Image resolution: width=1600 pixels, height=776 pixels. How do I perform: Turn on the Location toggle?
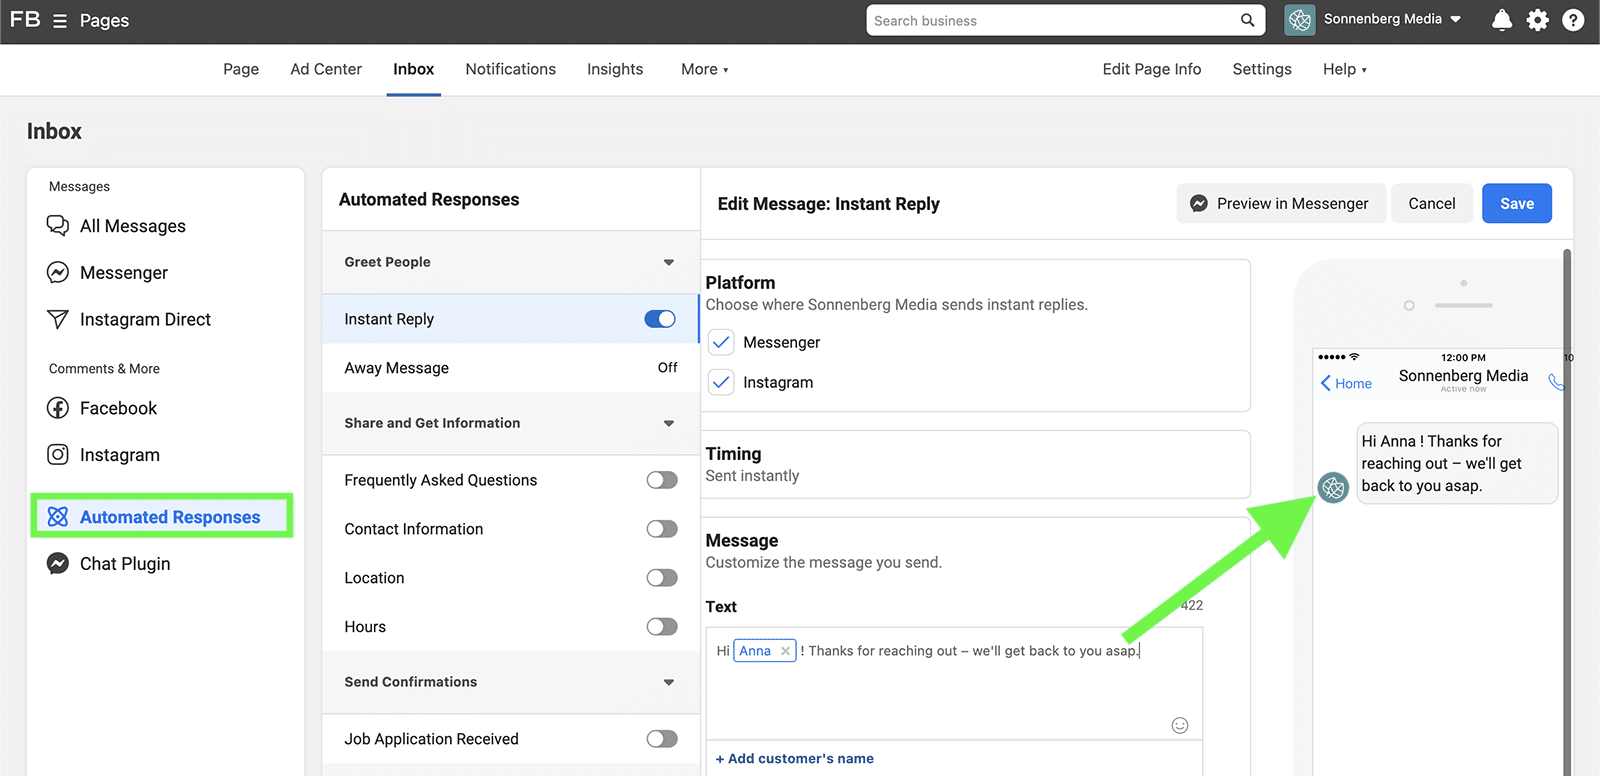coord(662,578)
